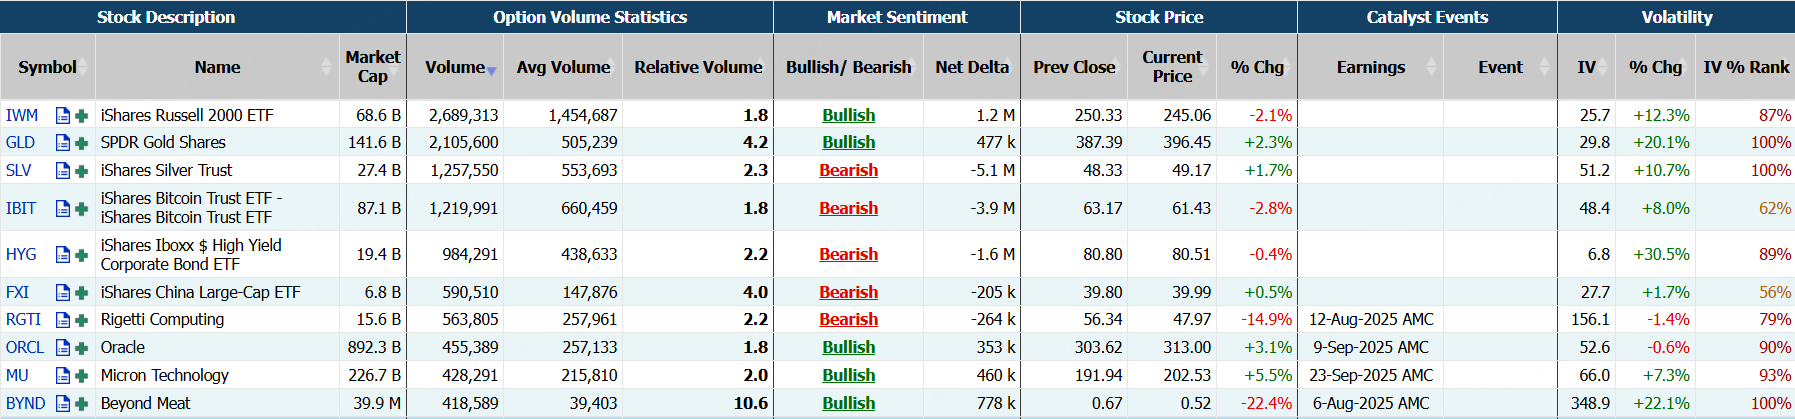Sort by the IV % Rank column header
Image resolution: width=1795 pixels, height=419 pixels.
(x=1745, y=67)
